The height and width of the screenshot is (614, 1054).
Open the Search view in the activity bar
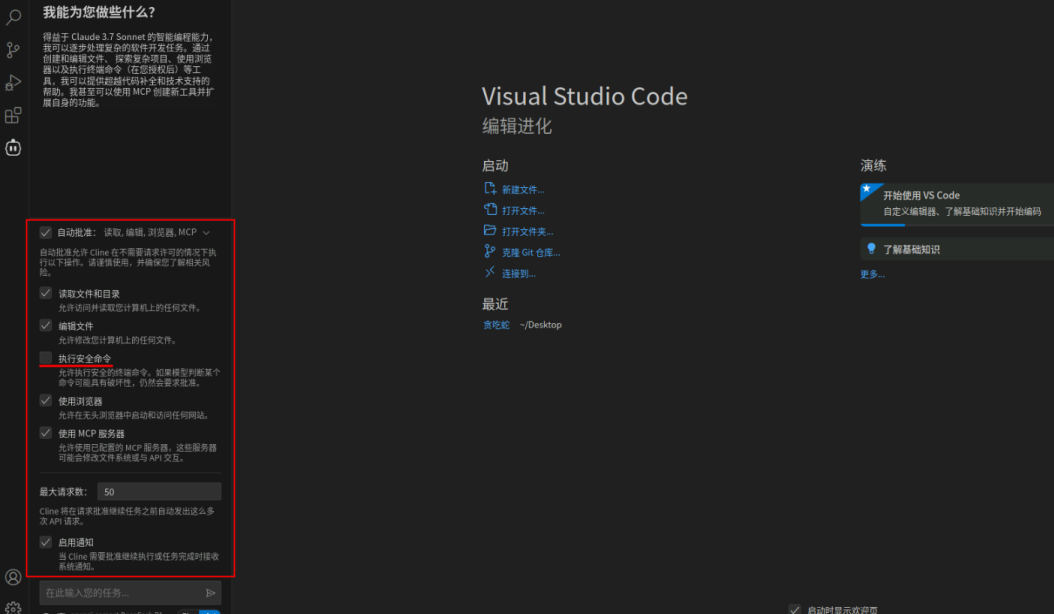point(12,16)
